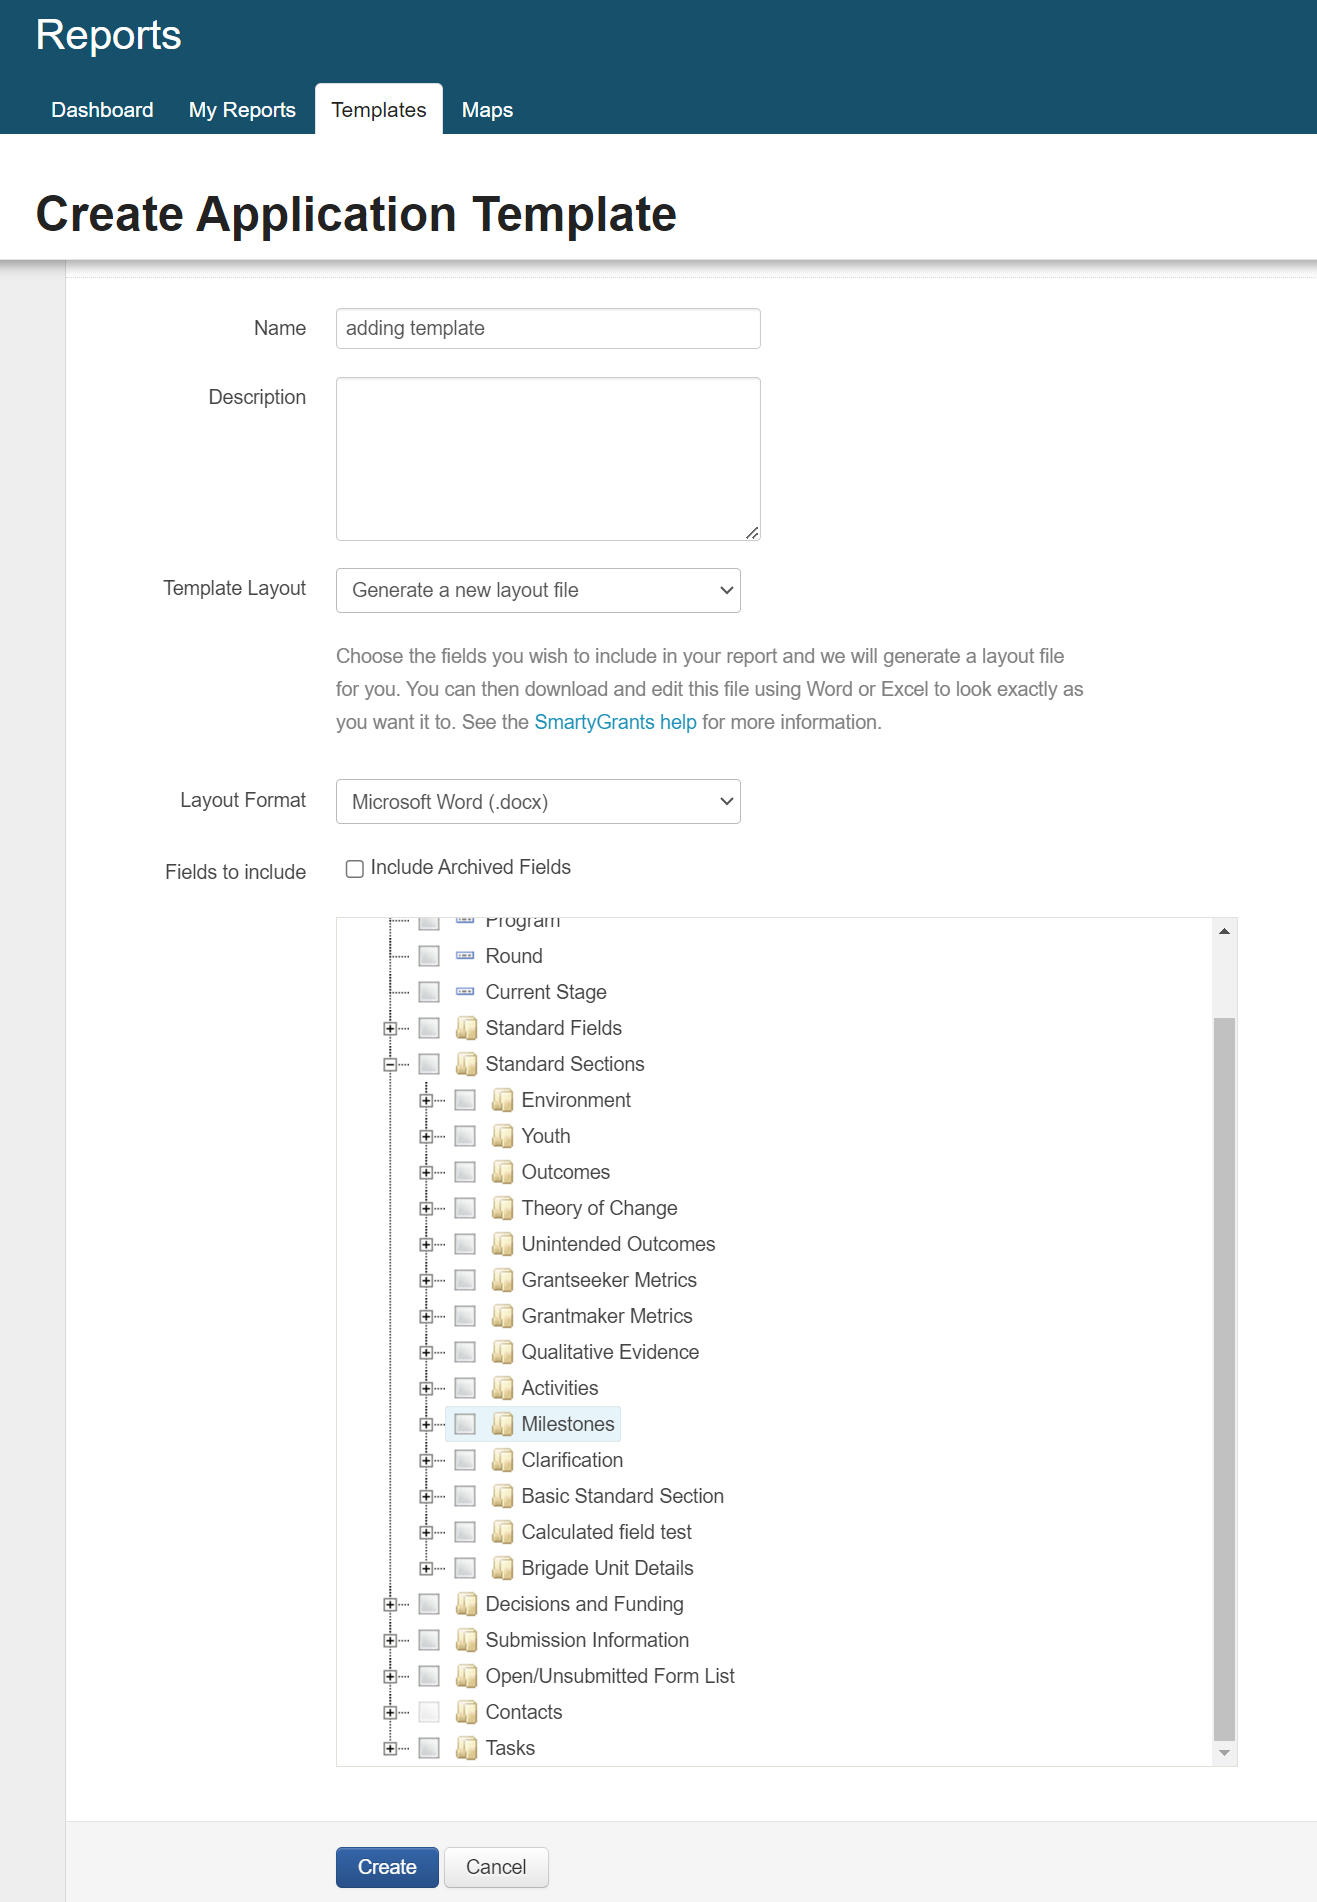1317x1902 pixels.
Task: Click the field icon beside Current Stage
Action: click(x=465, y=992)
